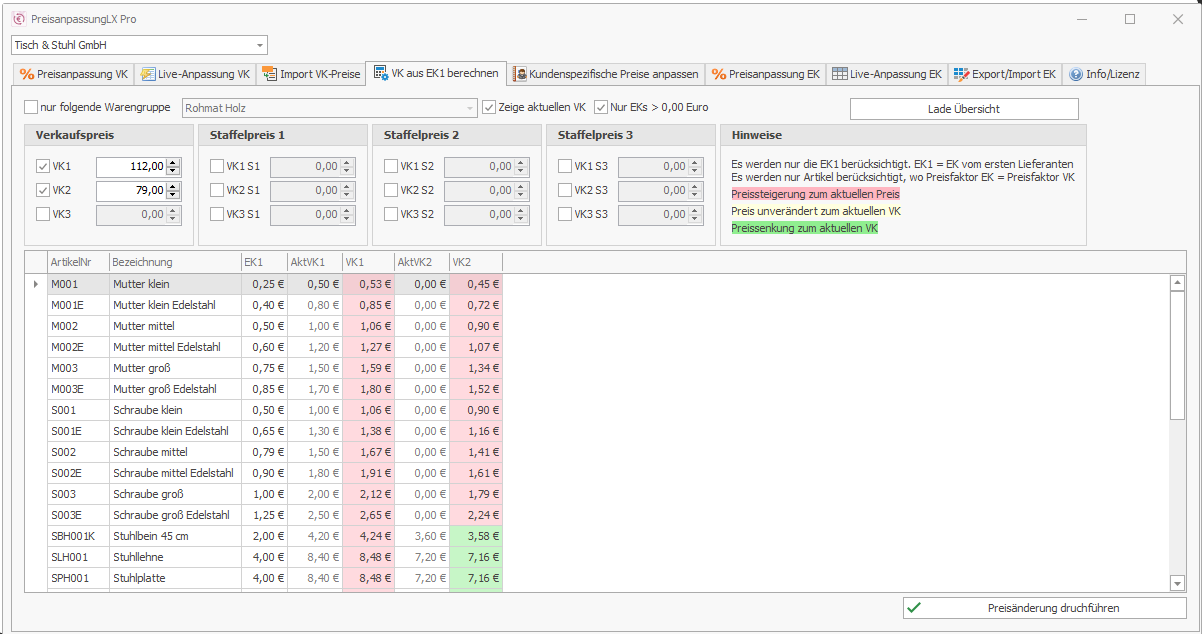Viewport: 1202px width, 634px height.
Task: Click the Lade Übersicht button
Action: pos(964,109)
